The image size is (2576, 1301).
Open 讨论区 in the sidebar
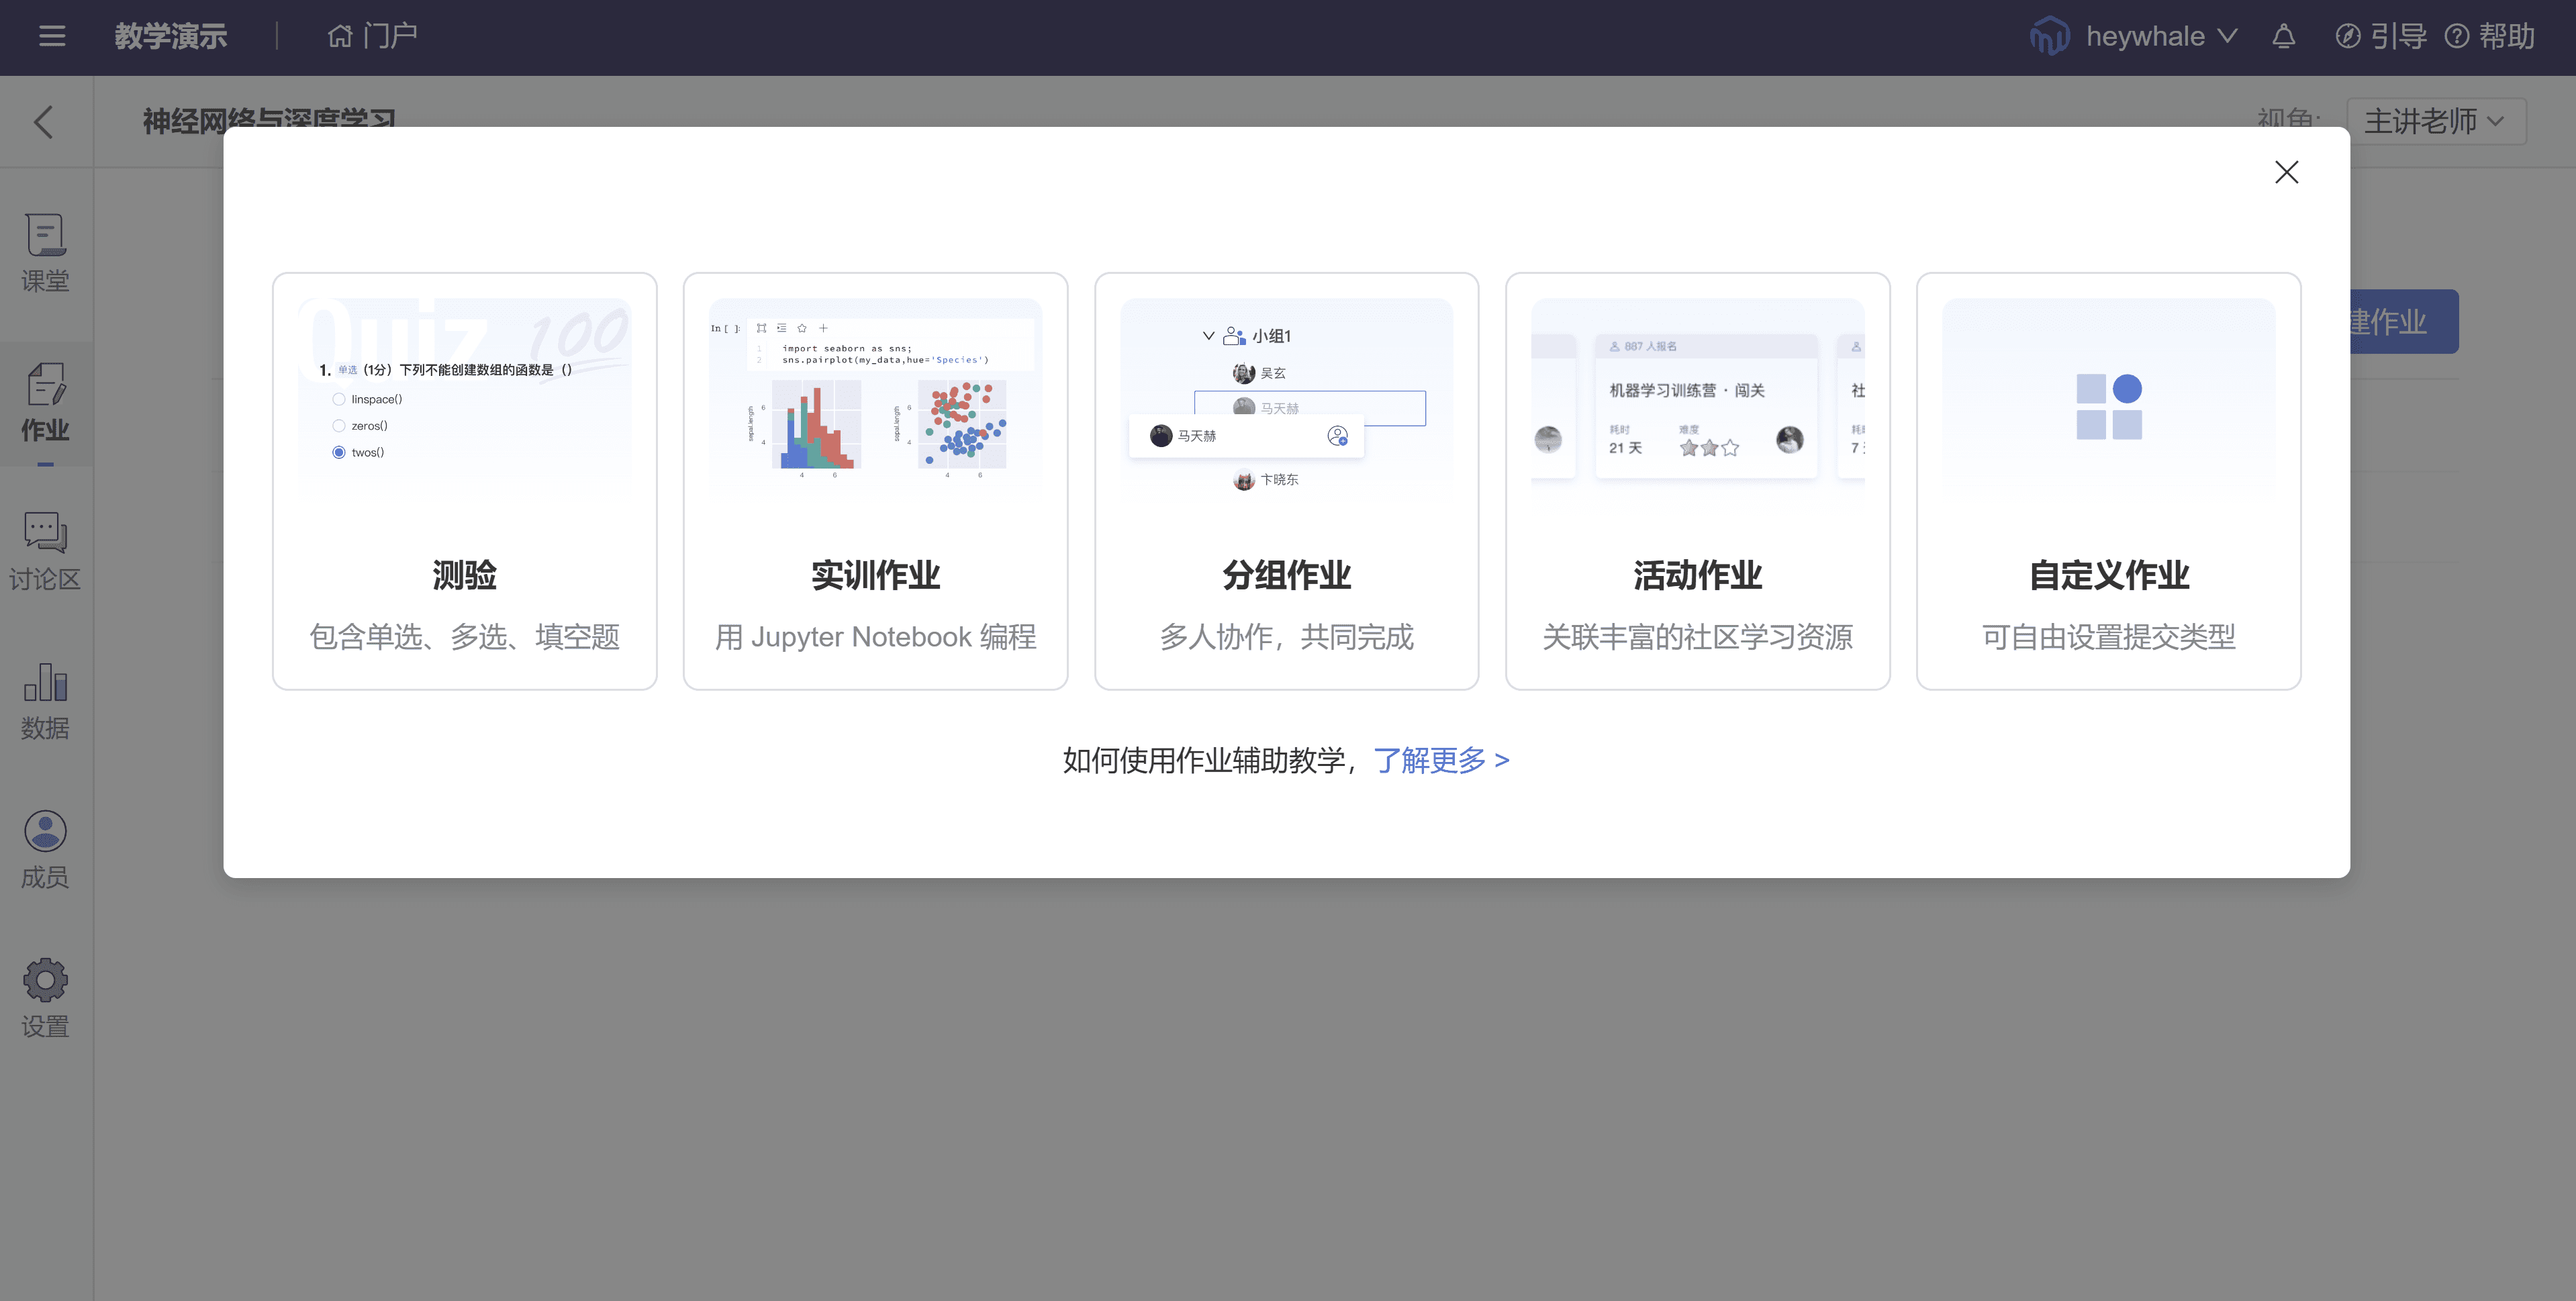click(45, 552)
